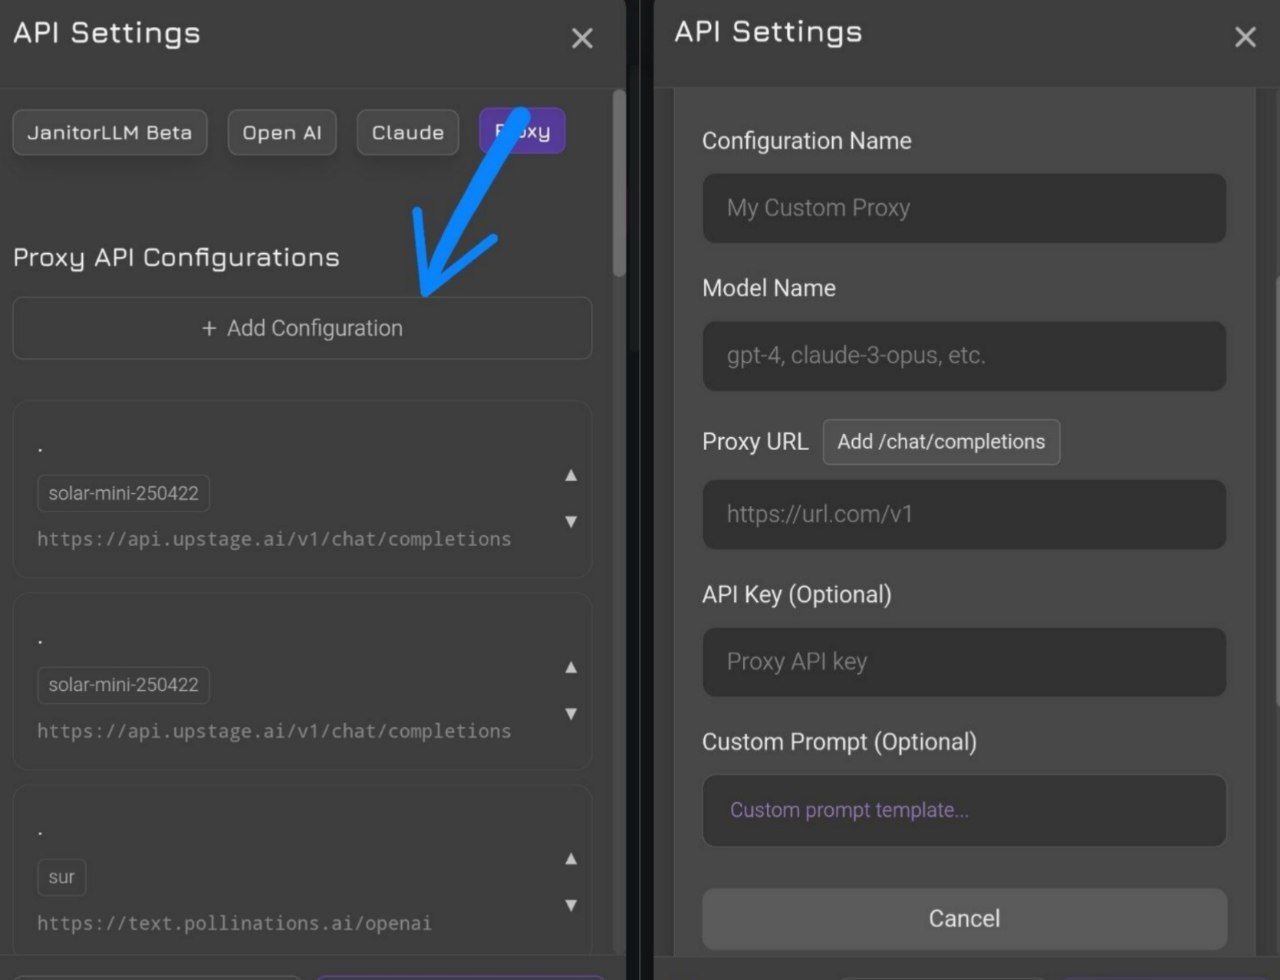Cancel the new proxy configuration
1280x980 pixels.
point(964,918)
